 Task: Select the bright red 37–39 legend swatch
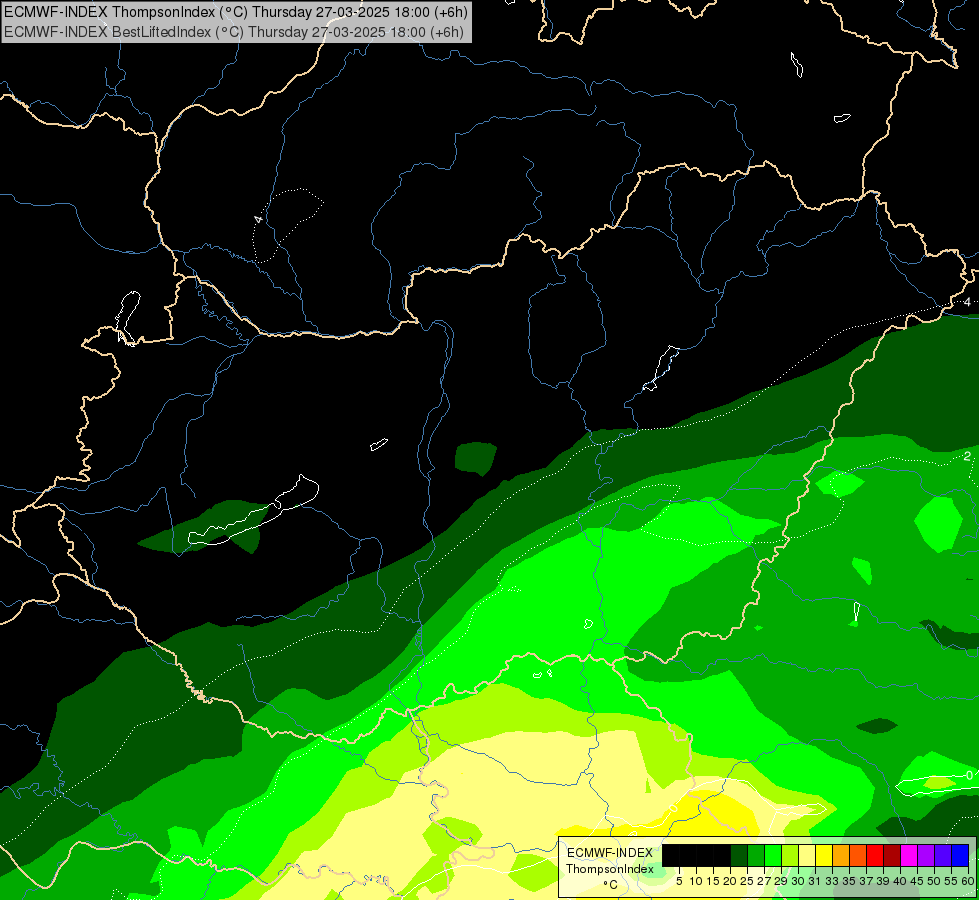(x=875, y=855)
